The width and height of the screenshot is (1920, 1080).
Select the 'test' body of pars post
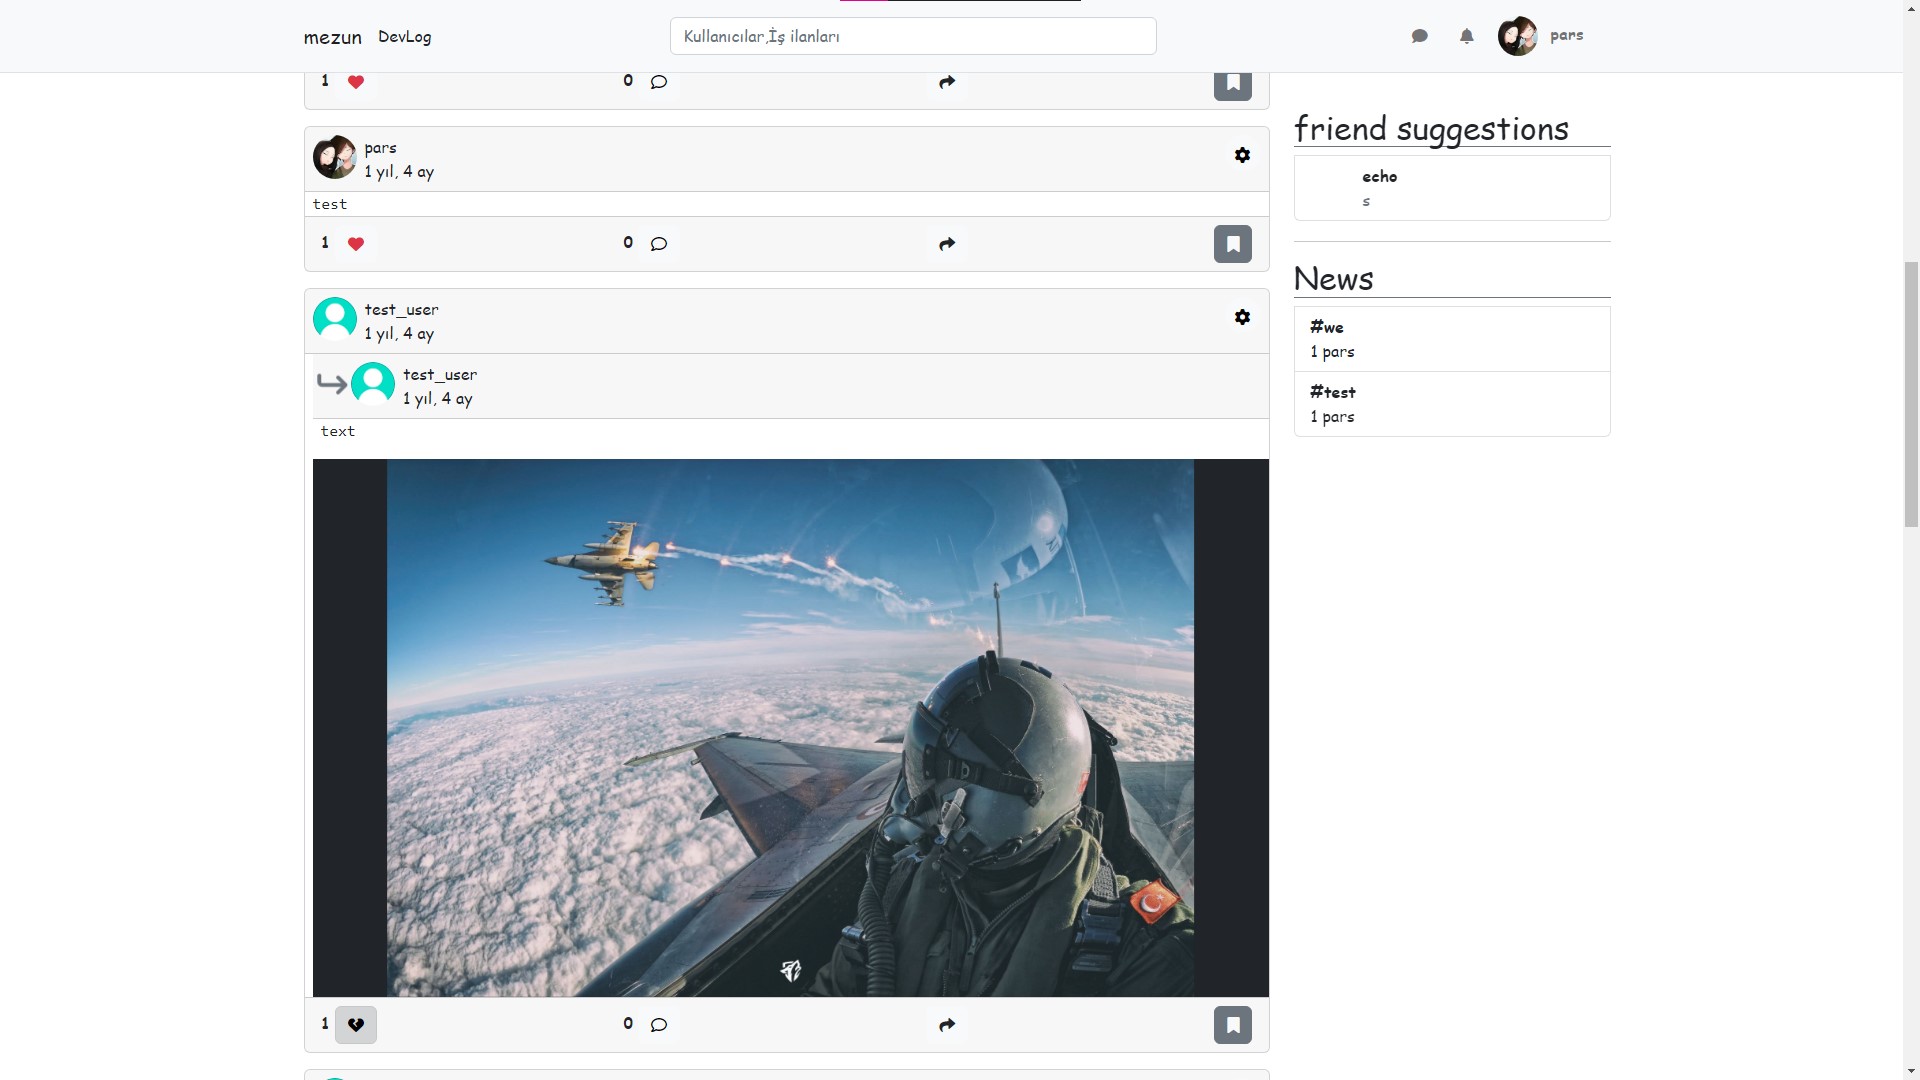pyautogui.click(x=330, y=205)
